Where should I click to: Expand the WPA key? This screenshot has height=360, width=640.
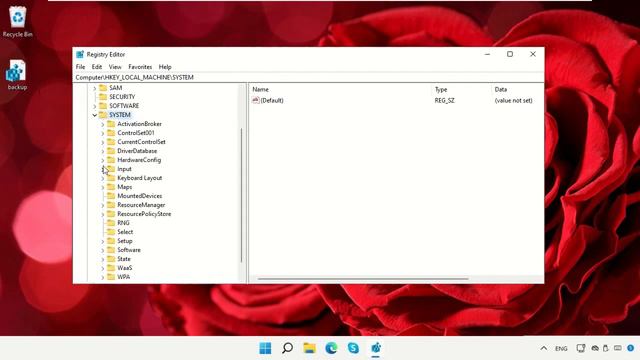(103, 277)
